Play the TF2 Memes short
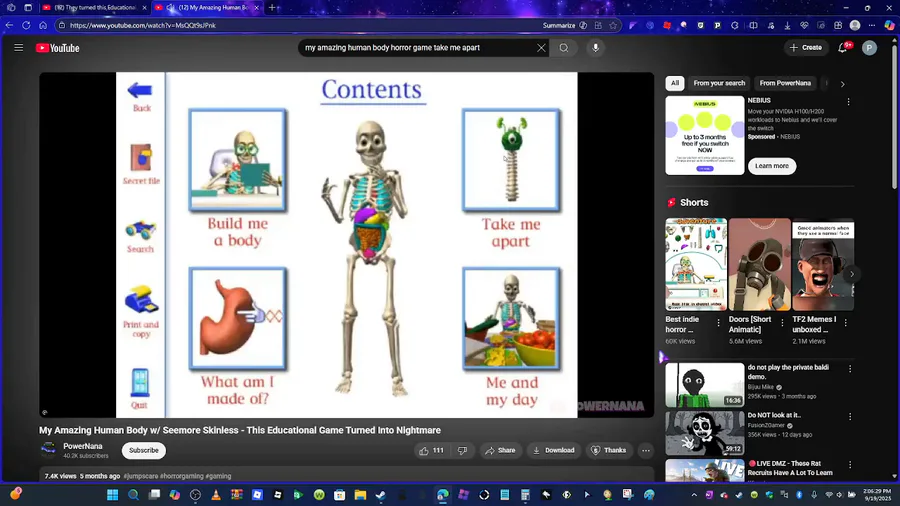900x506 pixels. (x=823, y=264)
